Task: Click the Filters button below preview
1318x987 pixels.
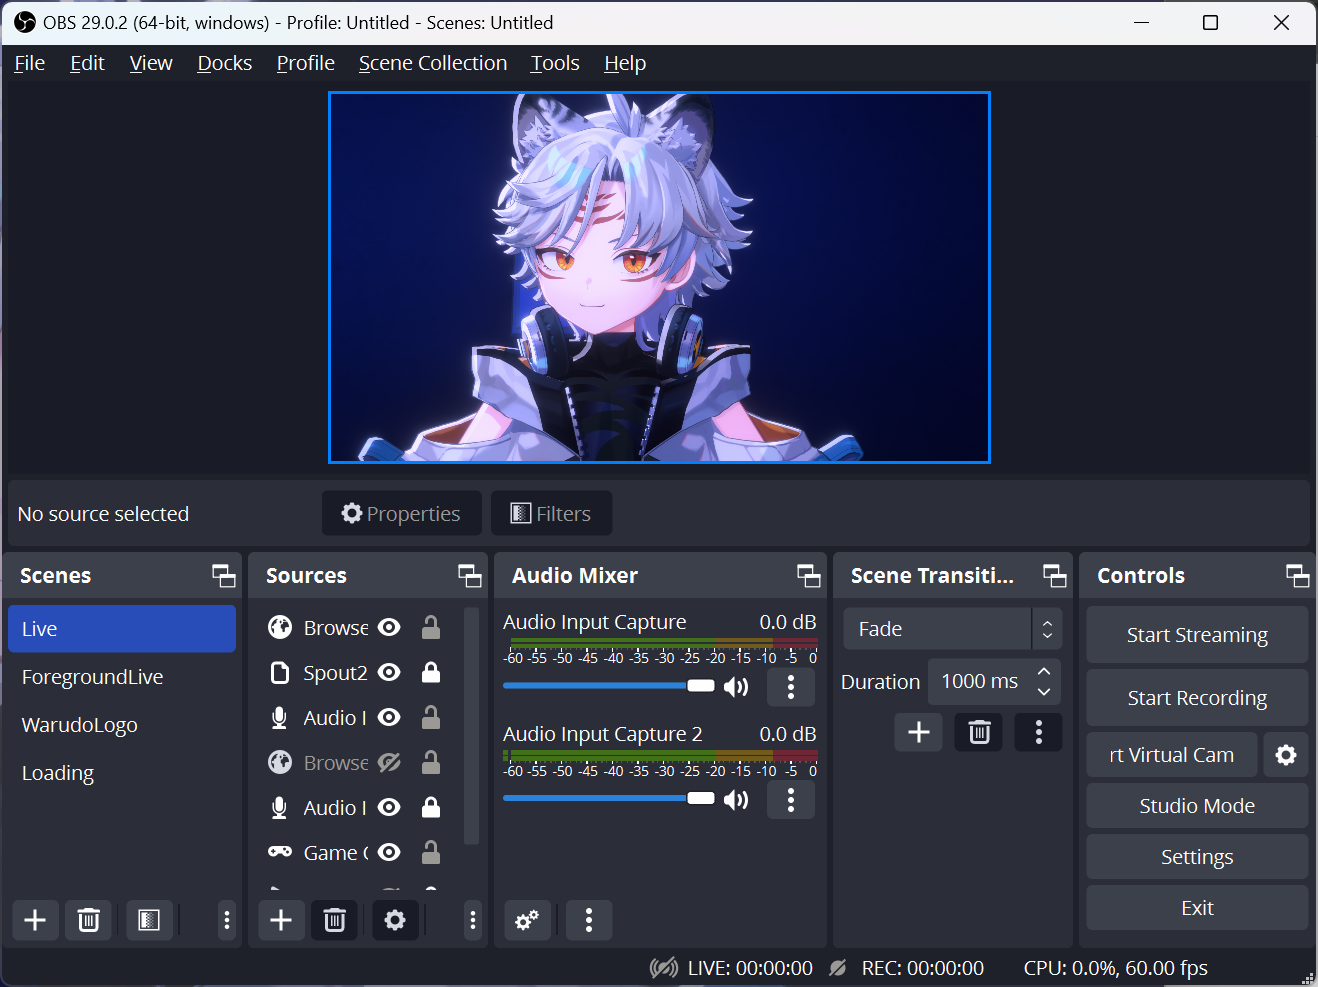Action: [551, 513]
